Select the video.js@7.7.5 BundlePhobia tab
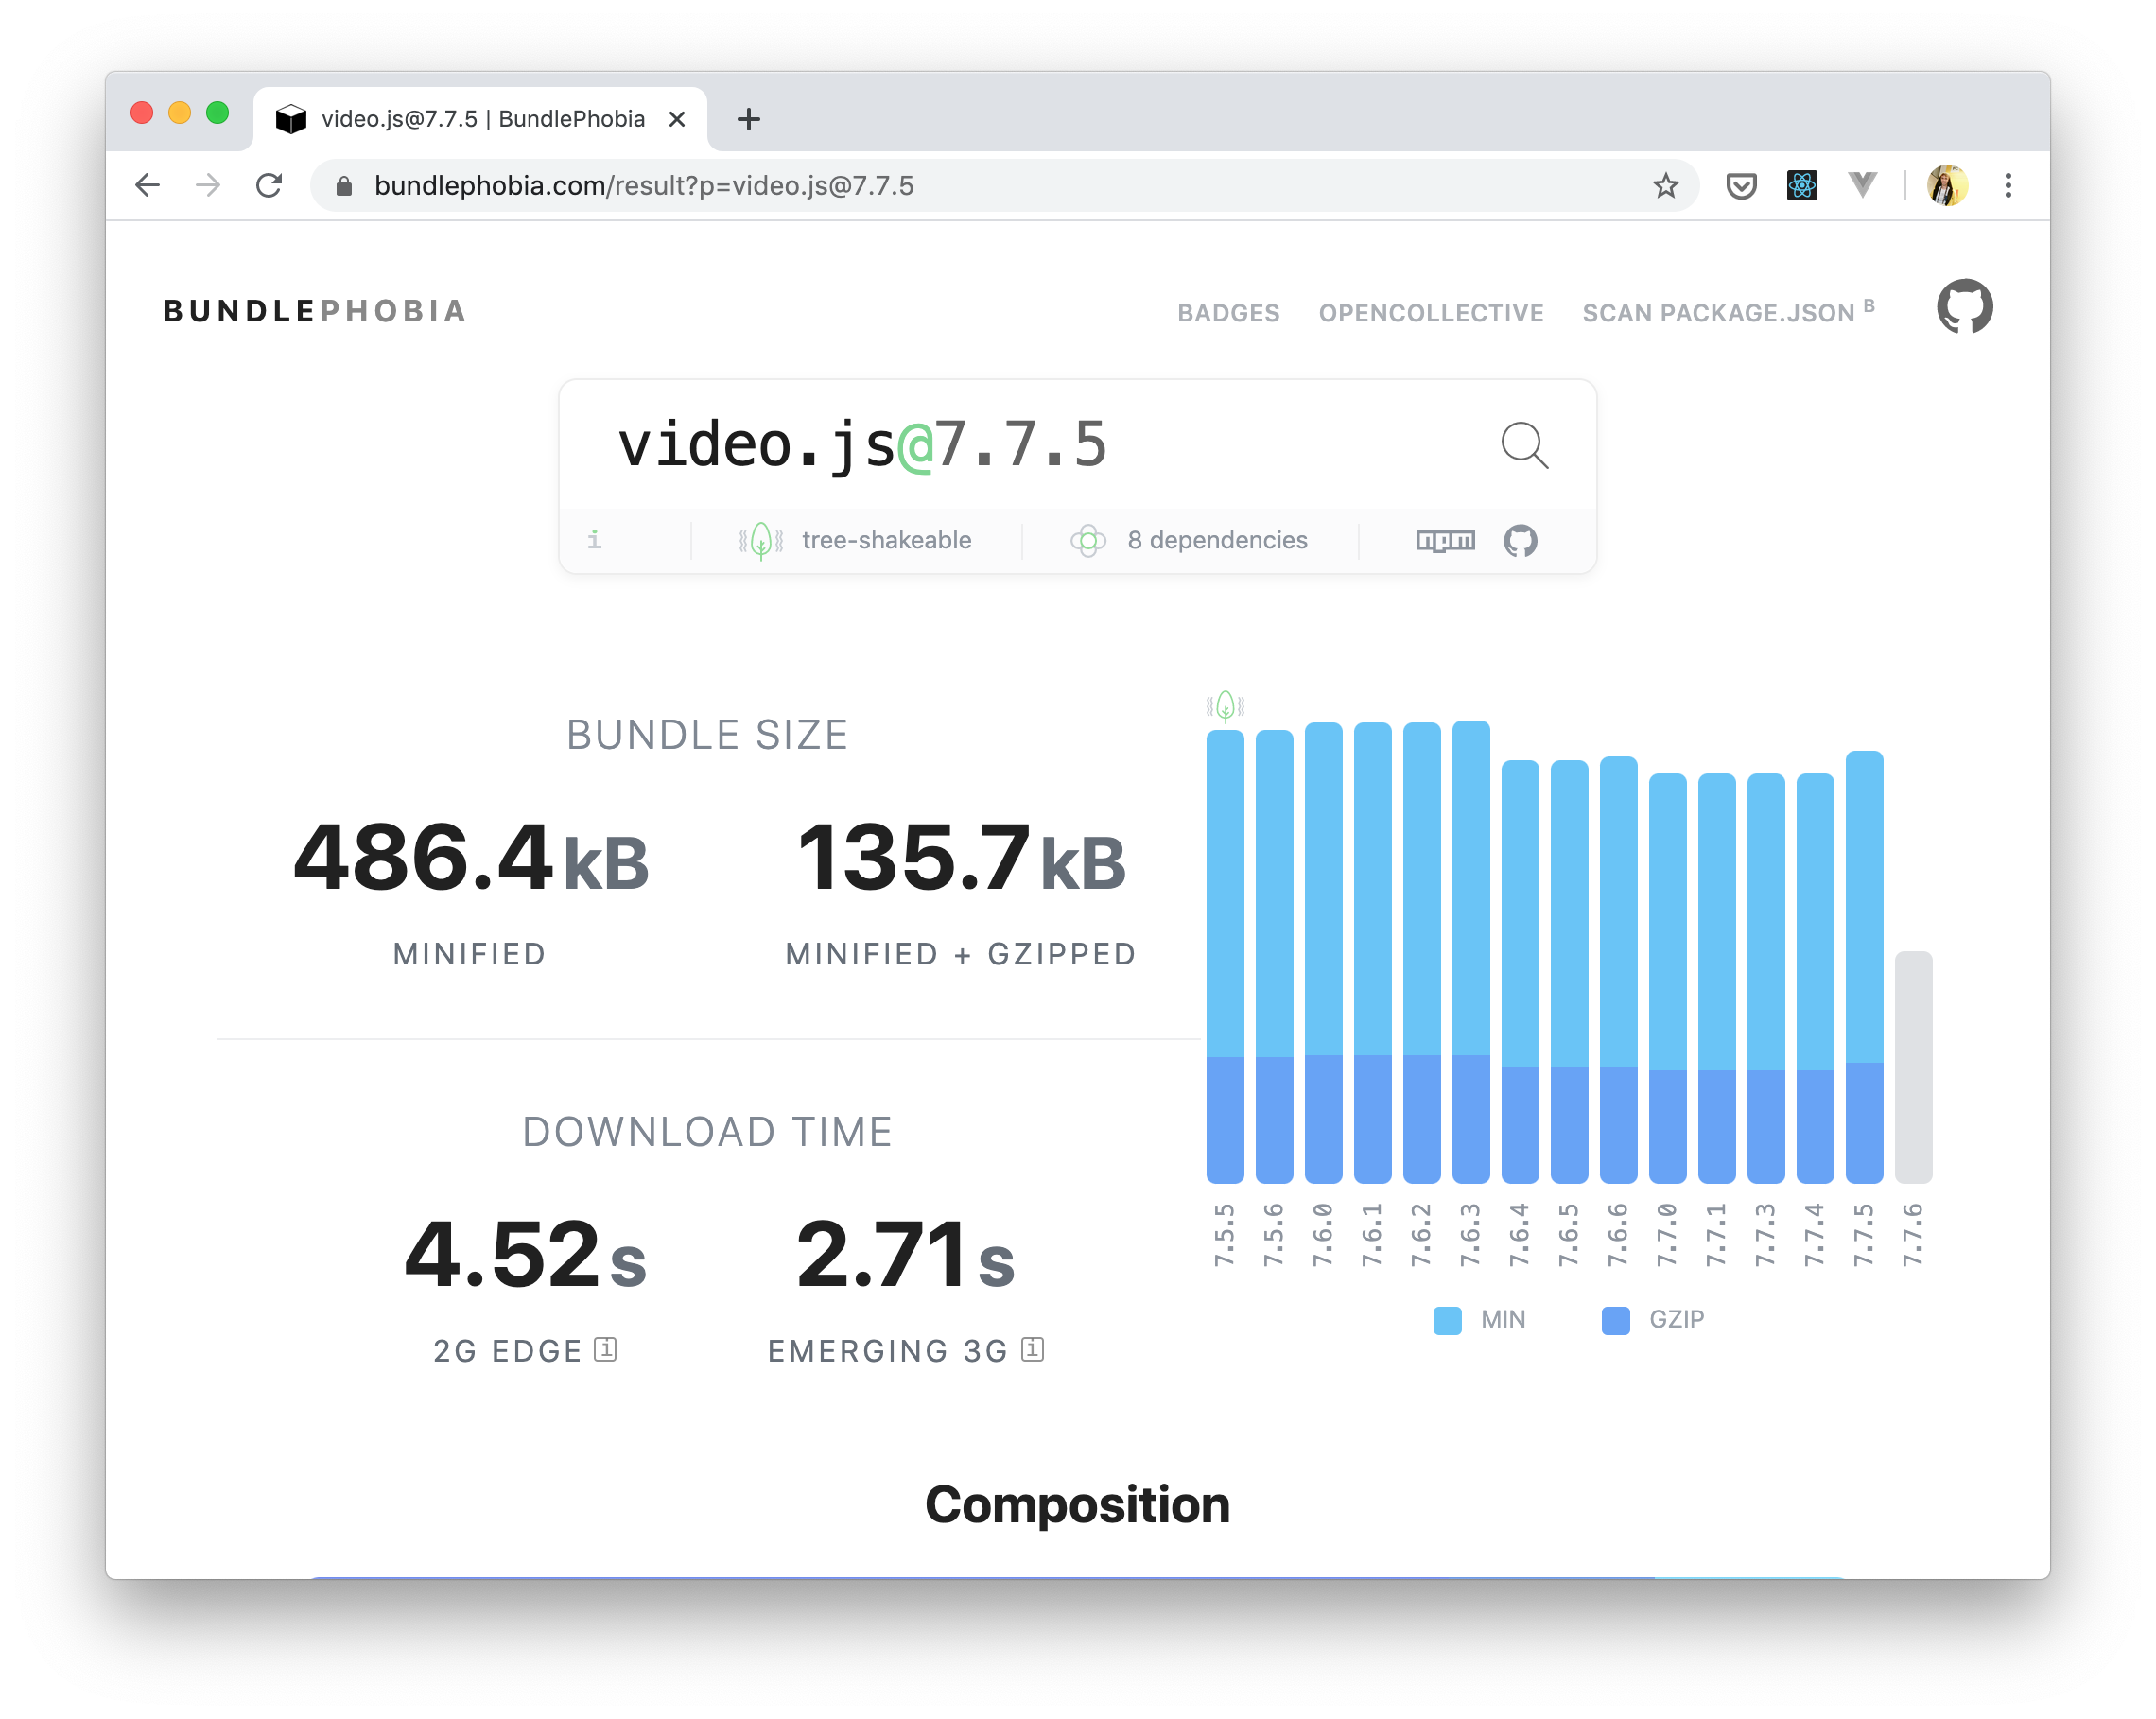2156x1719 pixels. pyautogui.click(x=480, y=119)
